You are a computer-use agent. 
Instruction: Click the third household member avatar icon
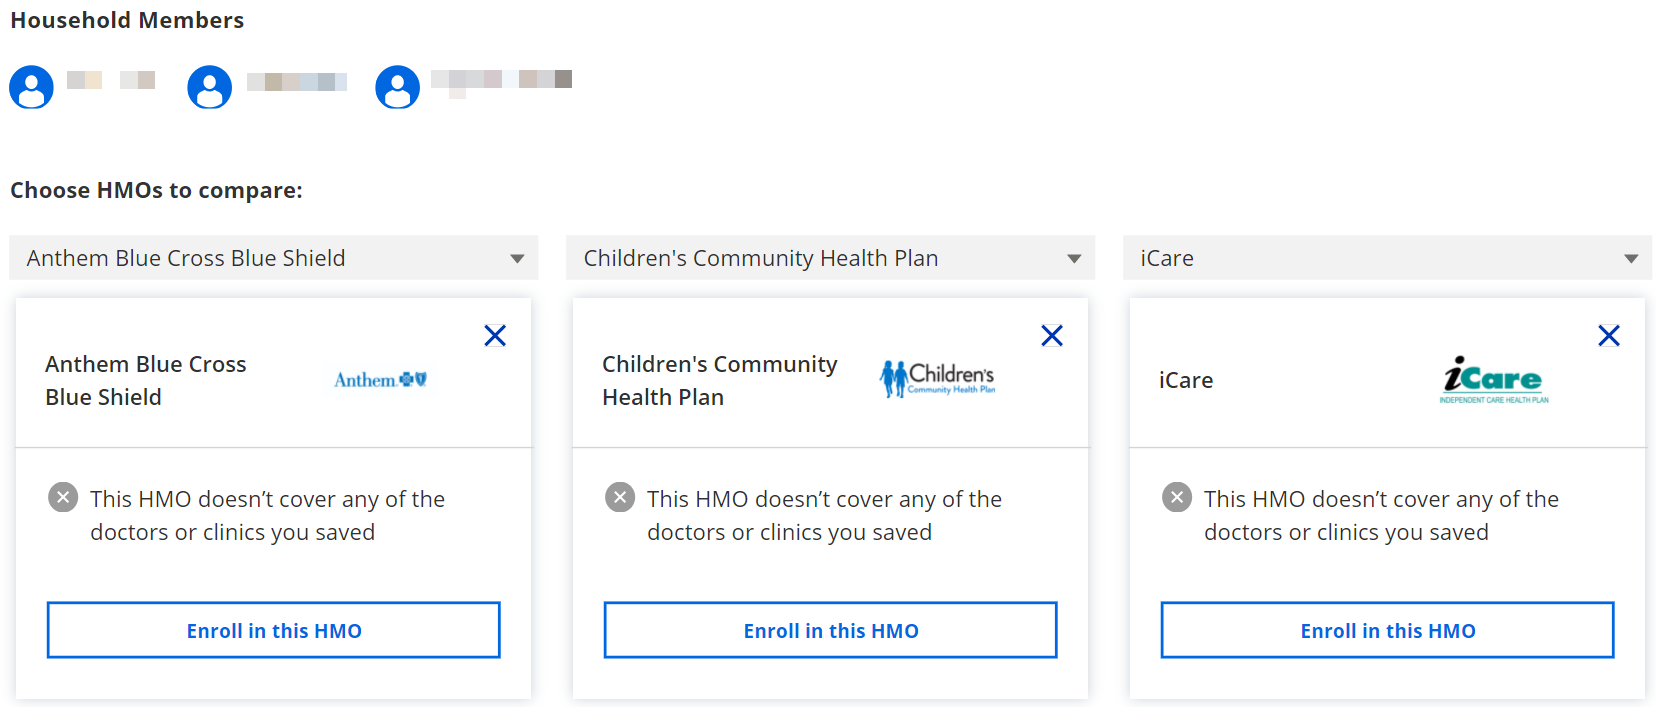[x=397, y=88]
